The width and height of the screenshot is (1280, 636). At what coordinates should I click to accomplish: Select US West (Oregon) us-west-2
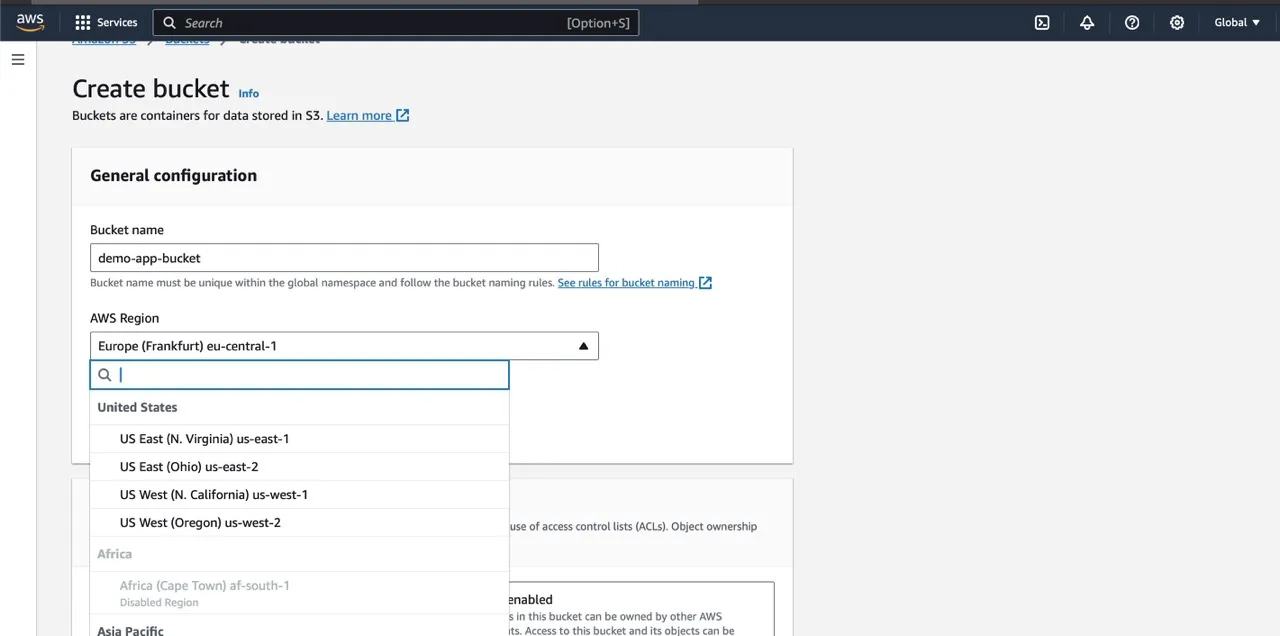click(200, 522)
